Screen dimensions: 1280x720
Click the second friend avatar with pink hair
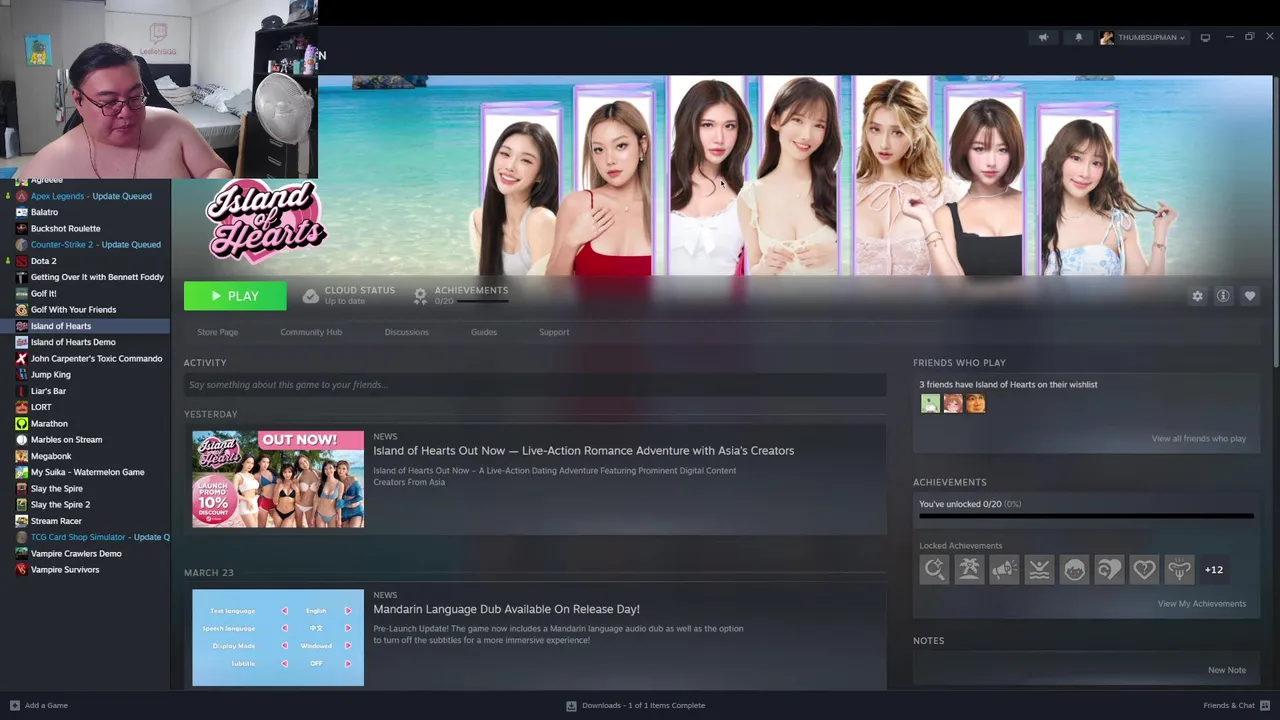click(x=953, y=404)
